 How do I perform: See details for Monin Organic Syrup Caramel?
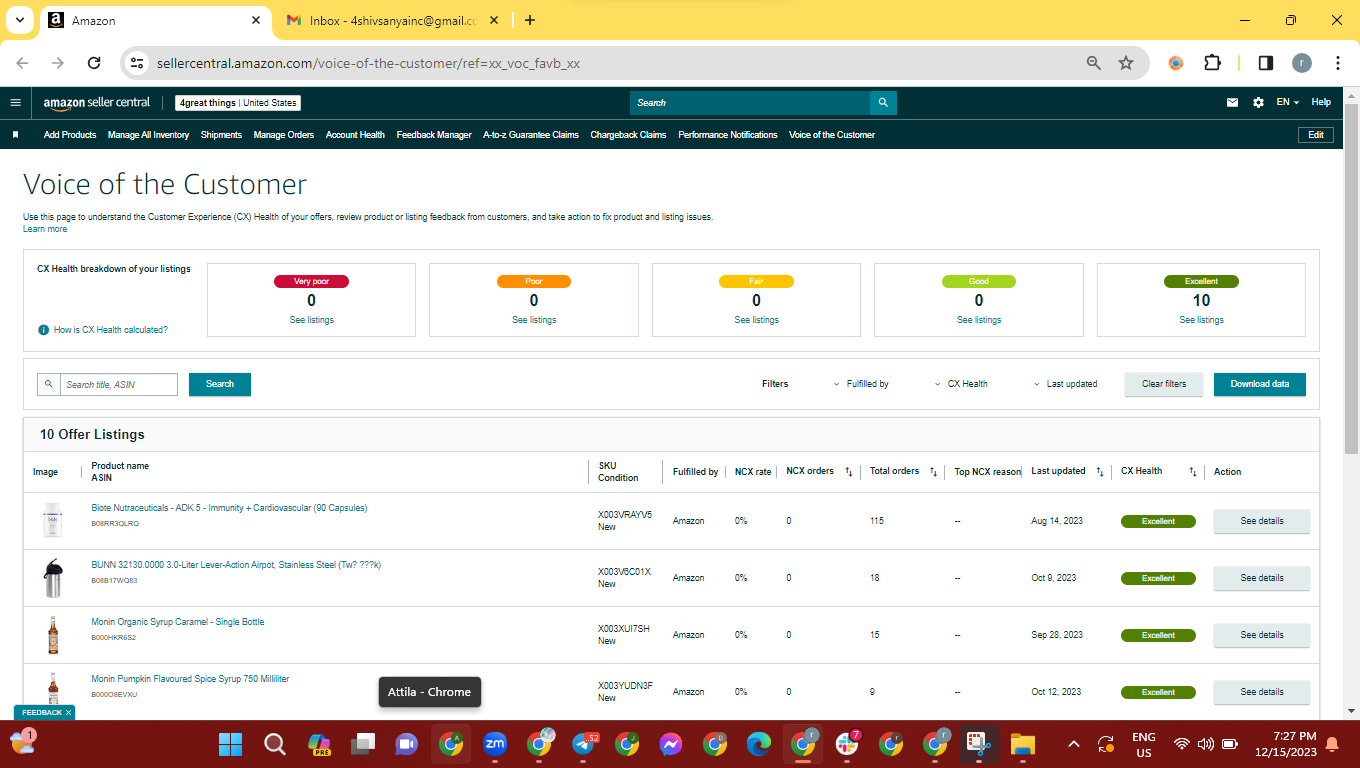(x=1262, y=635)
